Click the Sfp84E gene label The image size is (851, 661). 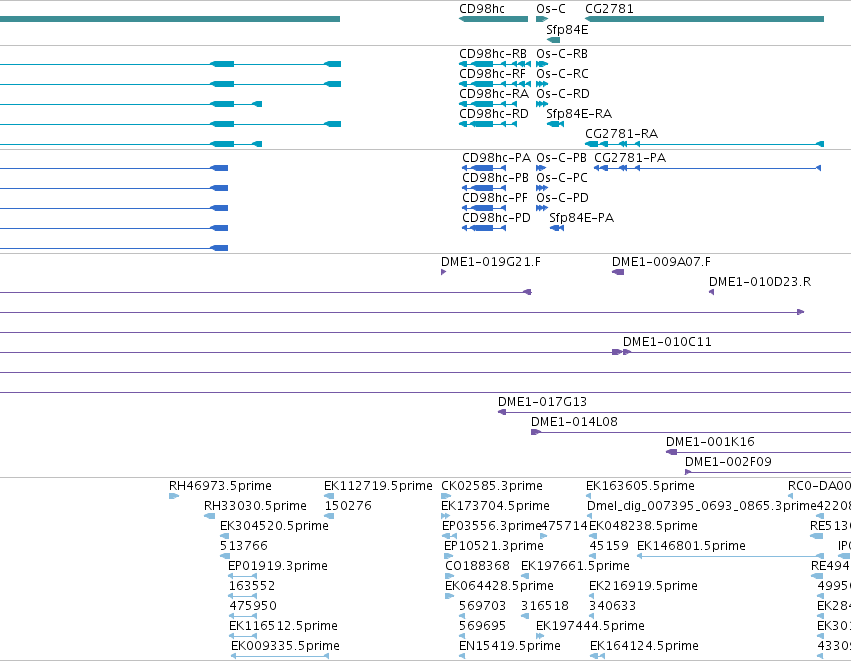click(567, 29)
